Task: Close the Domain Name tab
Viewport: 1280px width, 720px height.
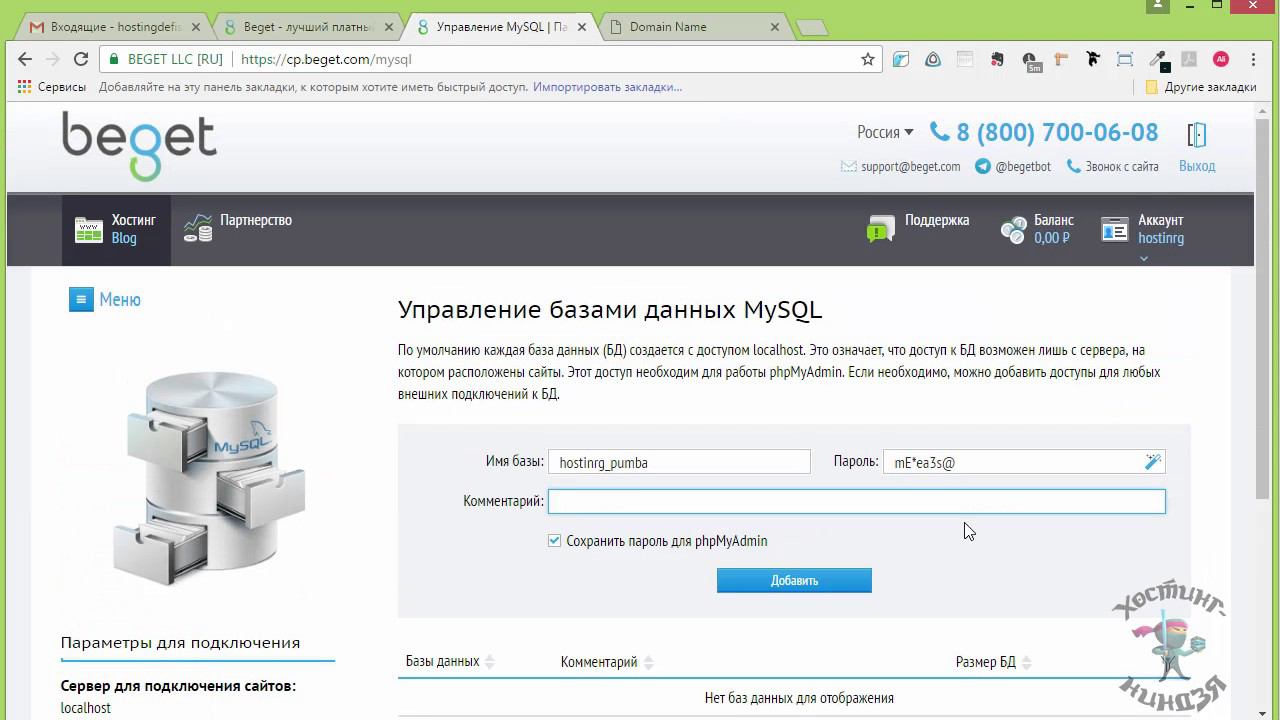Action: click(x=773, y=27)
